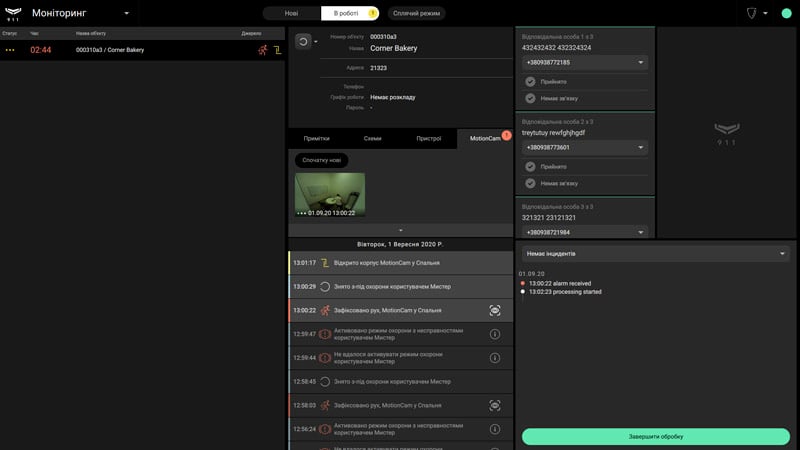Click the yellow tamper icon in Corner Bakery row
This screenshot has width=800, height=450.
278,50
